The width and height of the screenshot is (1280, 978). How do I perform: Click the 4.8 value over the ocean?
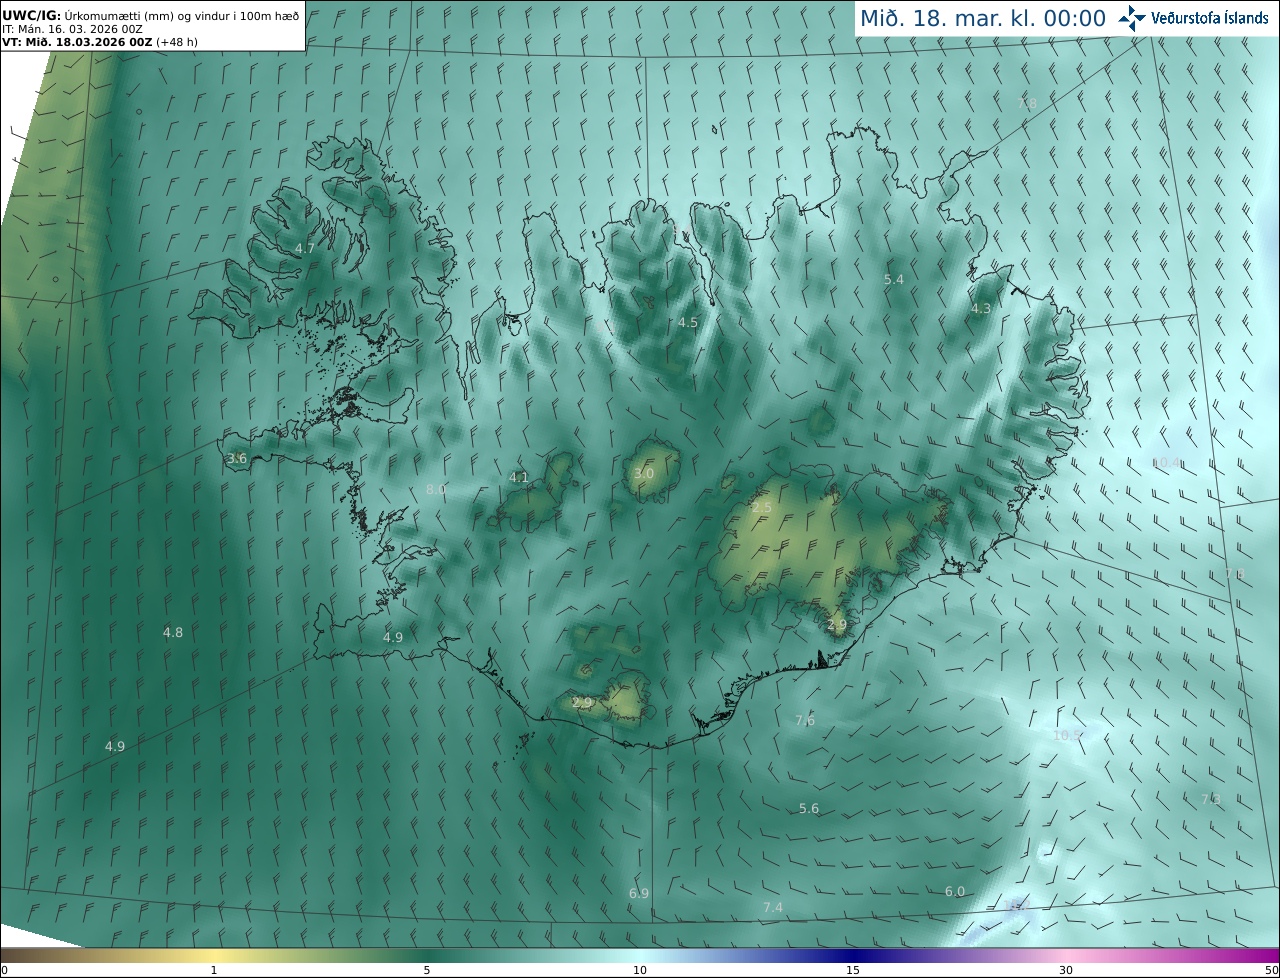(x=173, y=632)
